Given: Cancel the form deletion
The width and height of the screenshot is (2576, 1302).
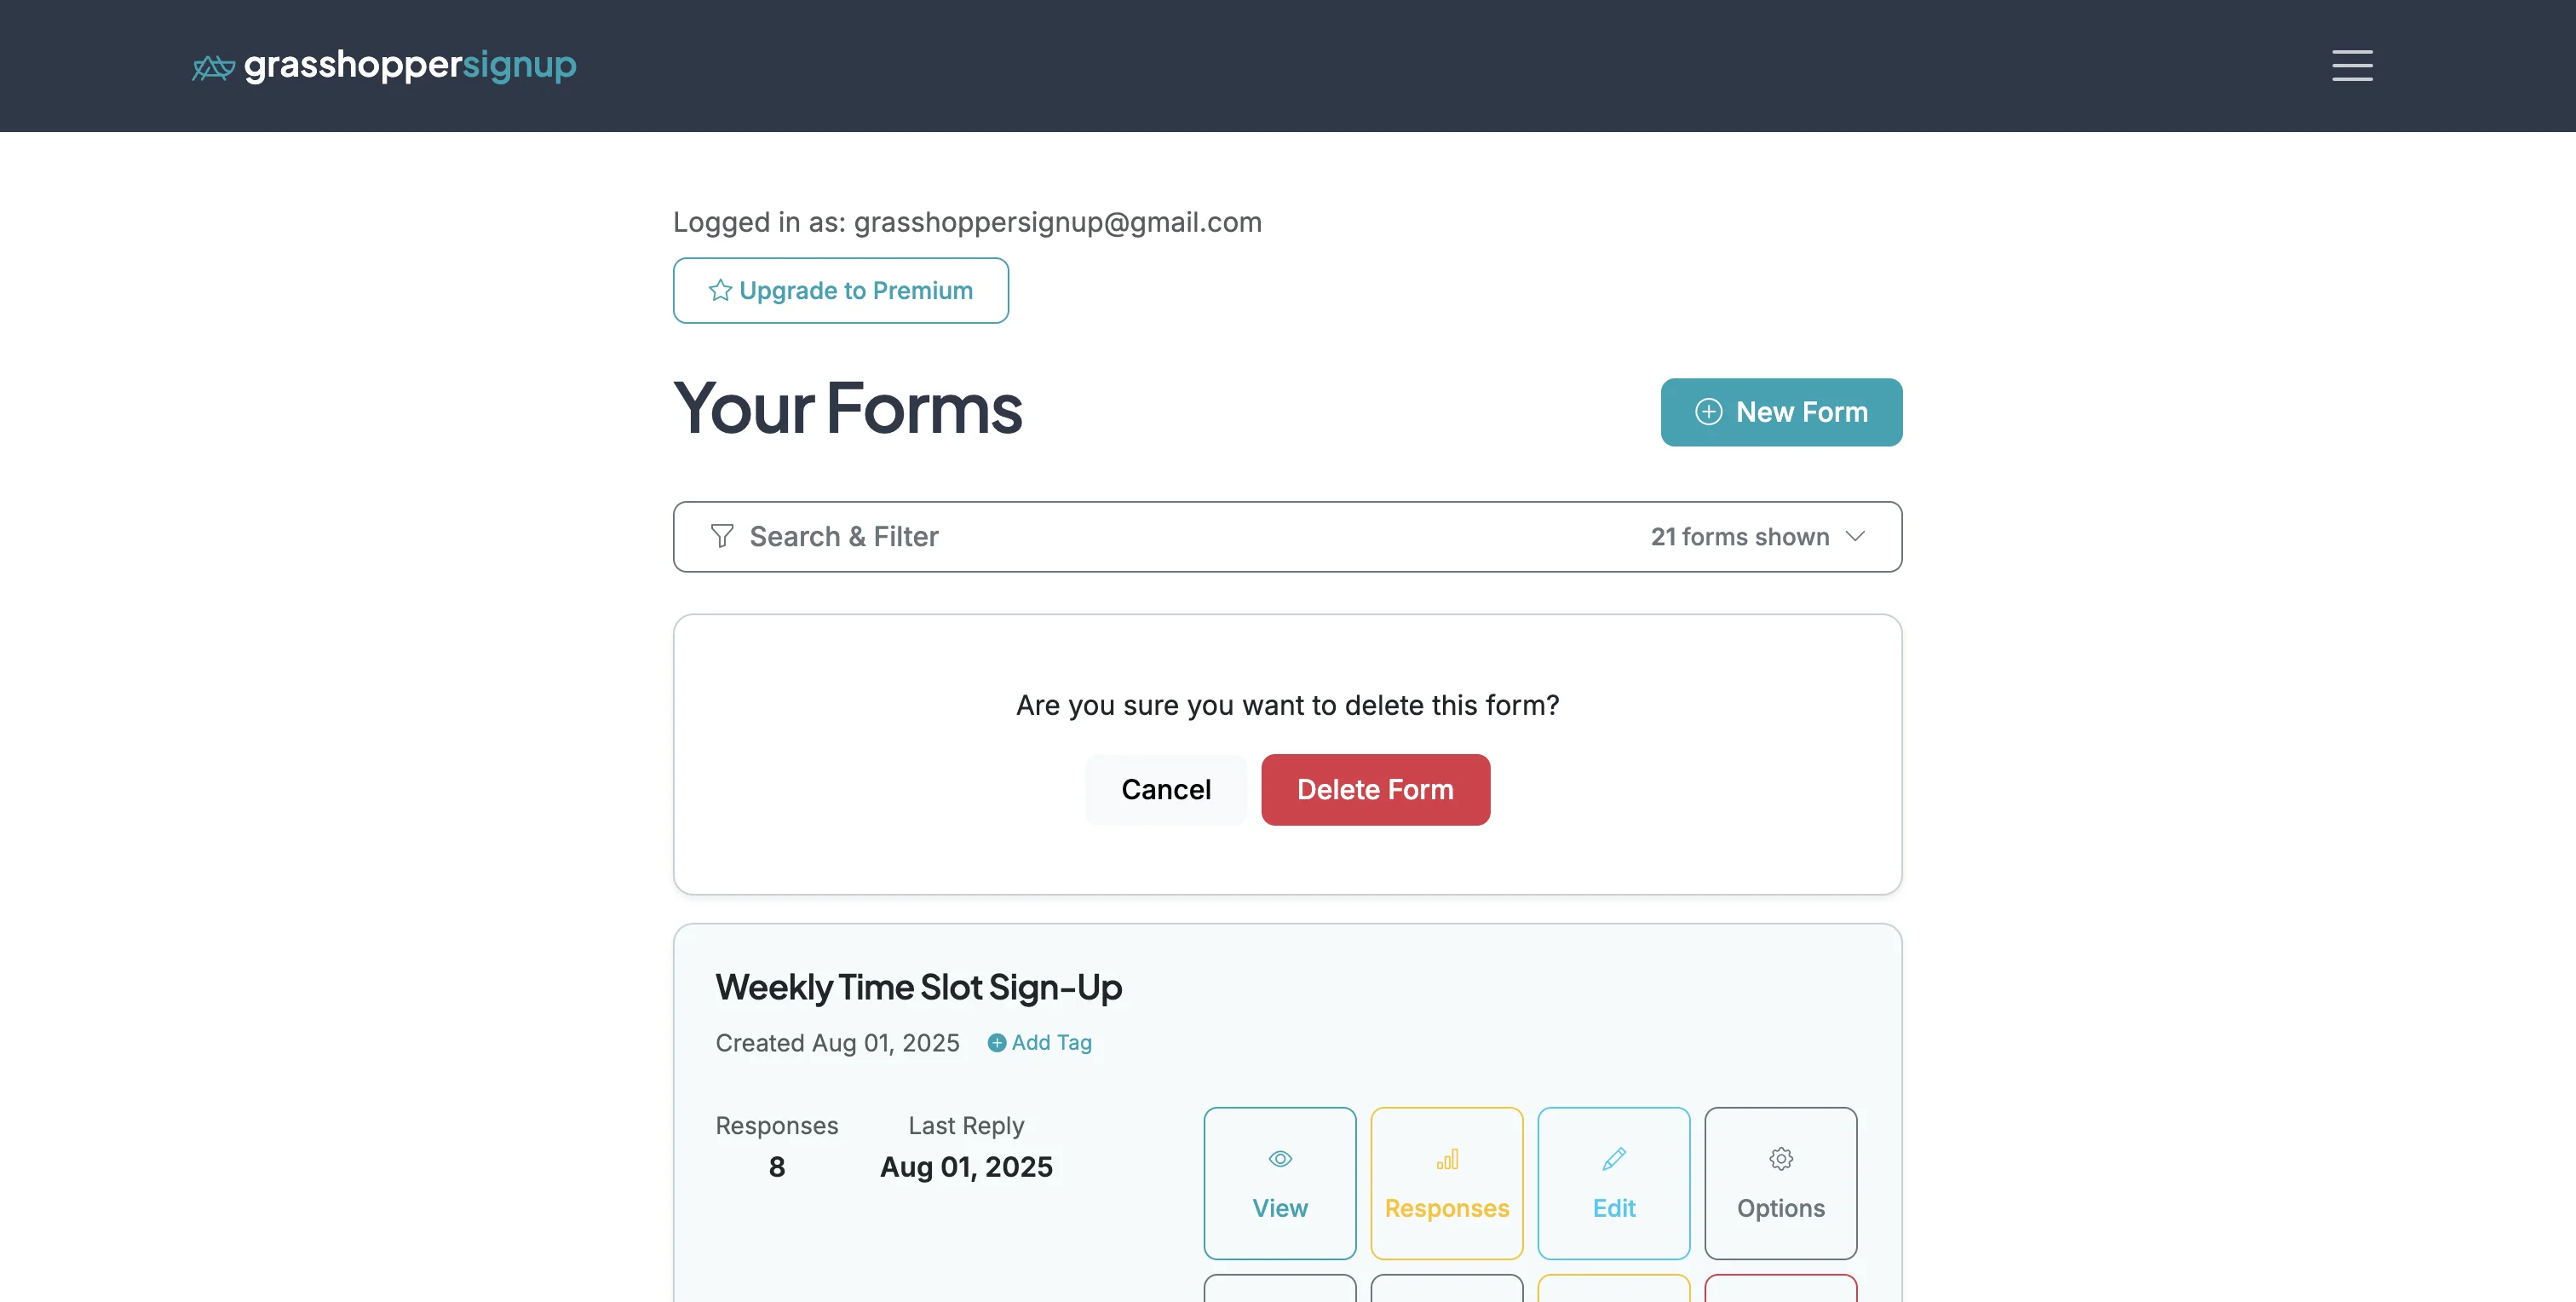Looking at the screenshot, I should tap(1165, 789).
